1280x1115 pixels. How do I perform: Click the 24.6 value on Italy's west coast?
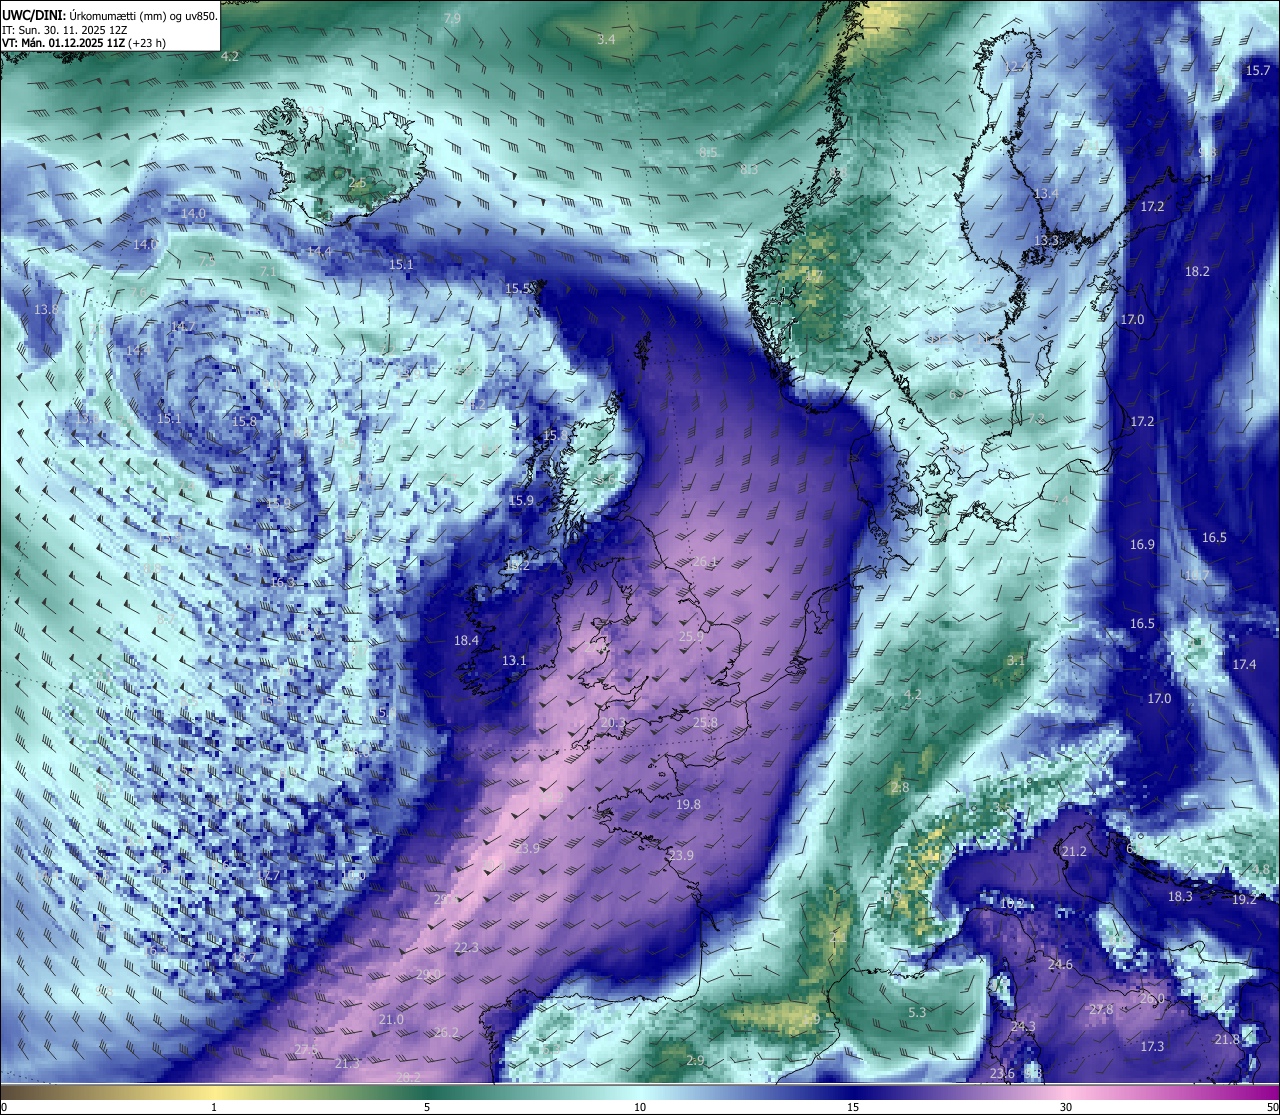1060,964
